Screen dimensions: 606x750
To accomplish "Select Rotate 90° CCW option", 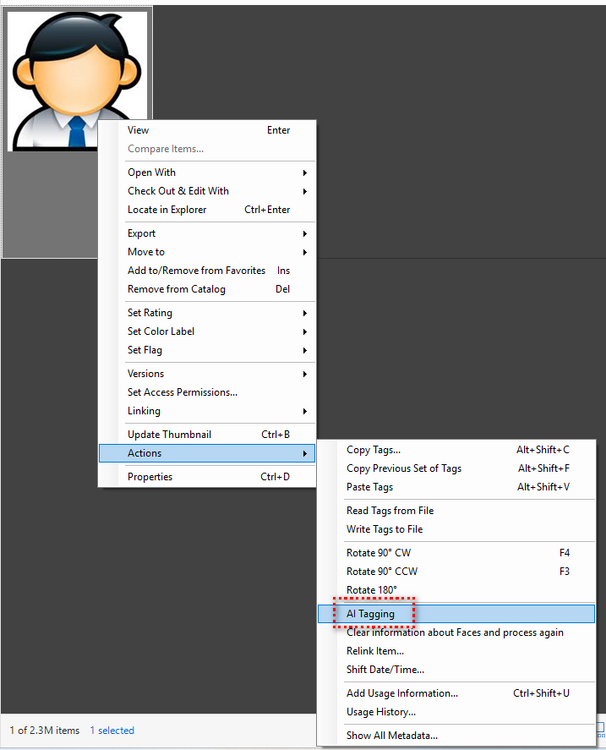I will tap(382, 572).
